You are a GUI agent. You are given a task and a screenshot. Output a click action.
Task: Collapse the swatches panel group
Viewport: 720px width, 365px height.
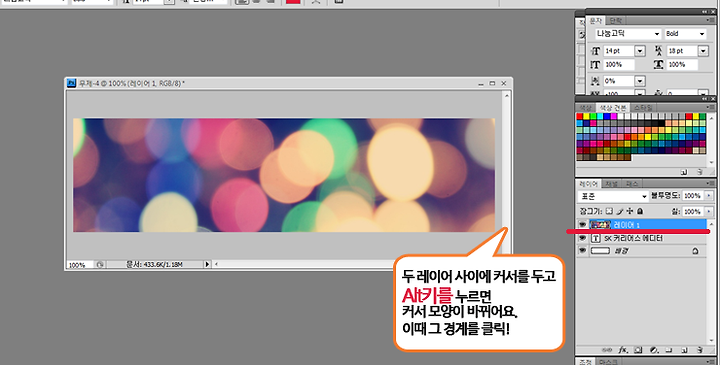[705, 99]
